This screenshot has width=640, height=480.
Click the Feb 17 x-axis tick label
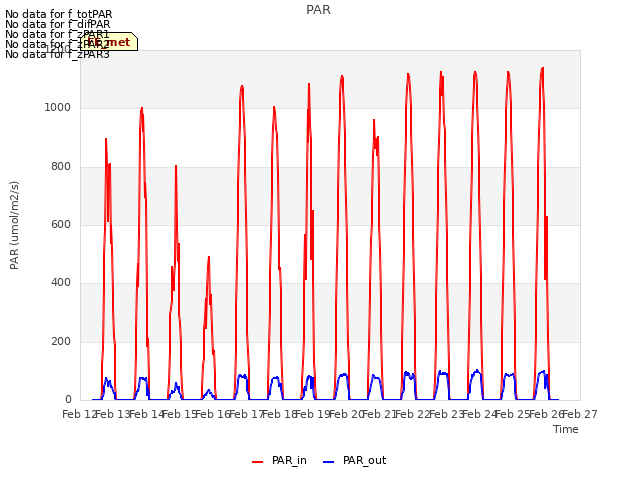pos(247,414)
